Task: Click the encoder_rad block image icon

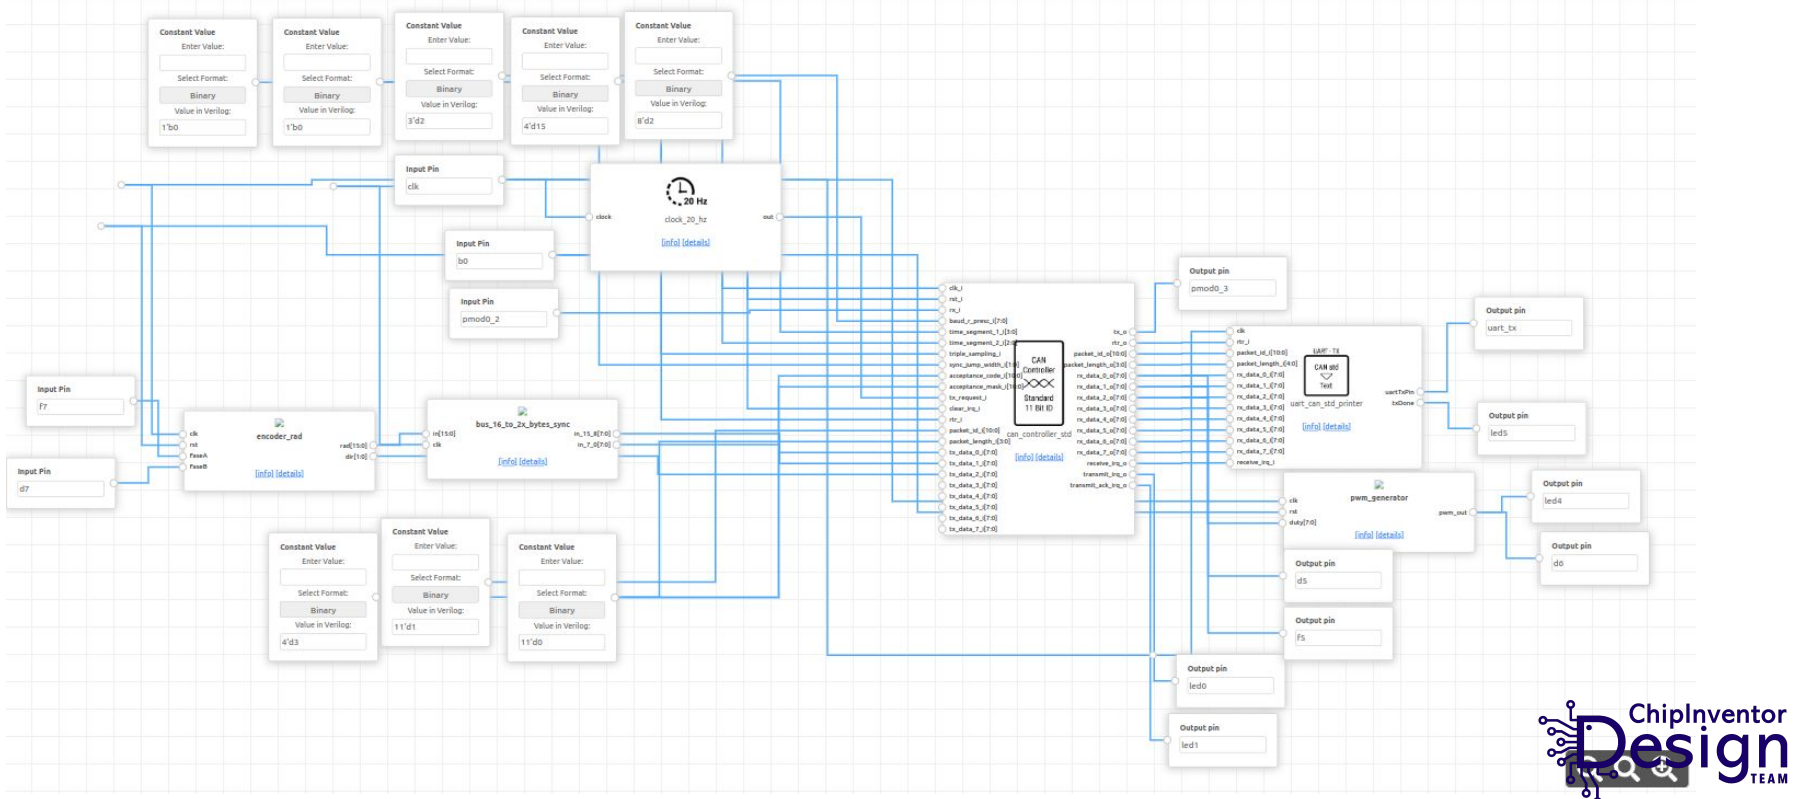Action: (x=279, y=423)
